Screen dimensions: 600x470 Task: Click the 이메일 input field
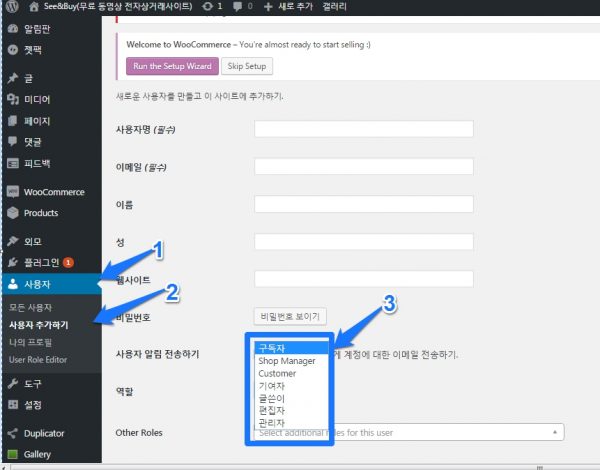(x=364, y=166)
